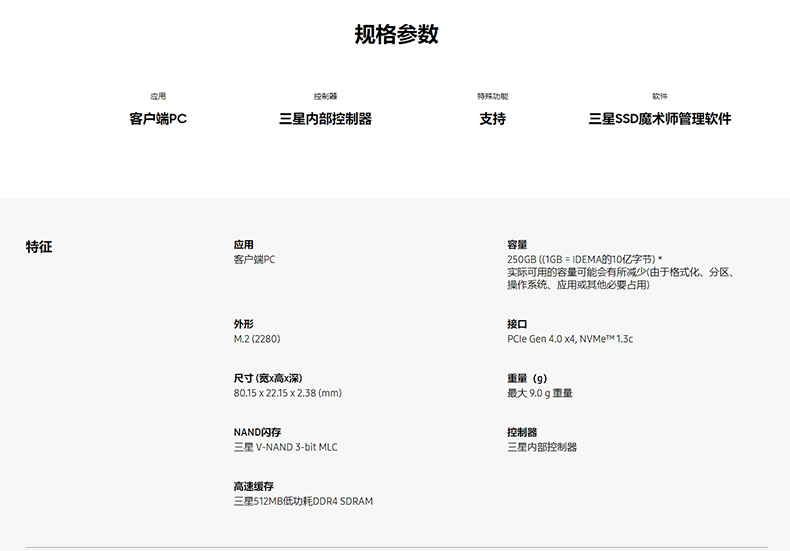Image resolution: width=790 pixels, height=551 pixels.
Task: Click the bold 控制器 spec label in the 特征 list
Action: tap(522, 432)
